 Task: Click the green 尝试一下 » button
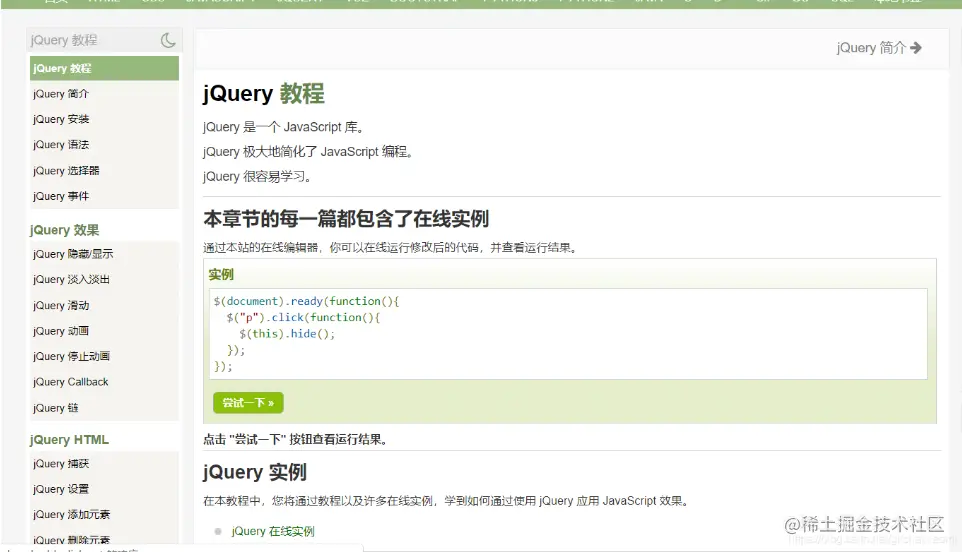[248, 402]
